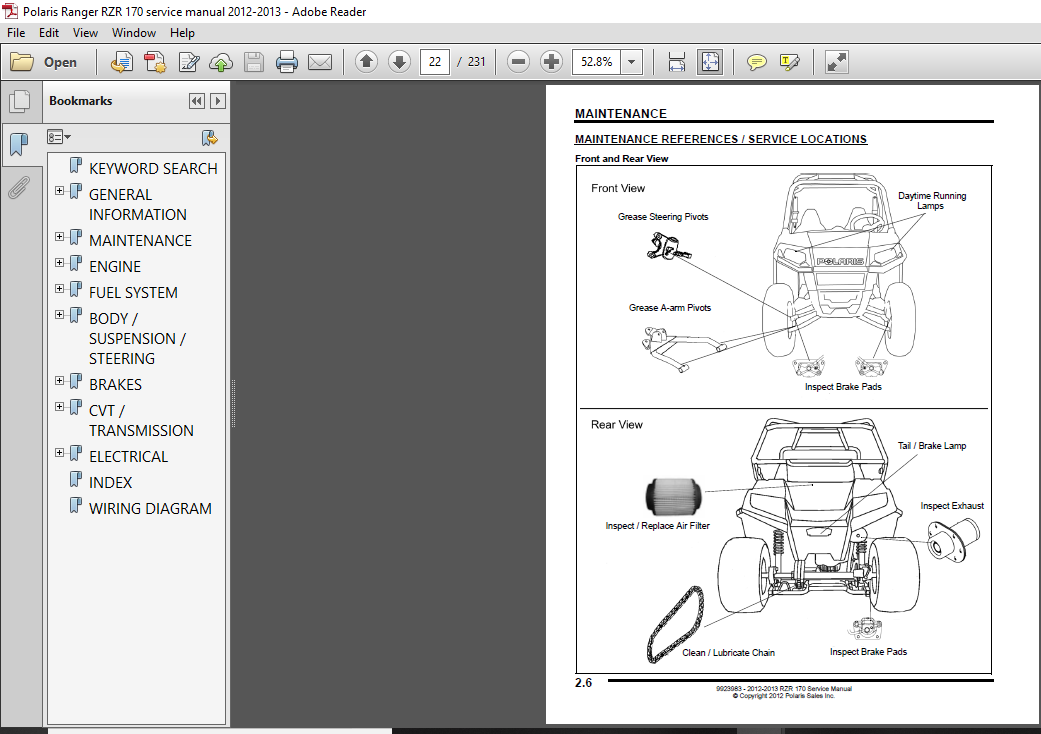
Task: Open the Window menu
Action: point(133,33)
